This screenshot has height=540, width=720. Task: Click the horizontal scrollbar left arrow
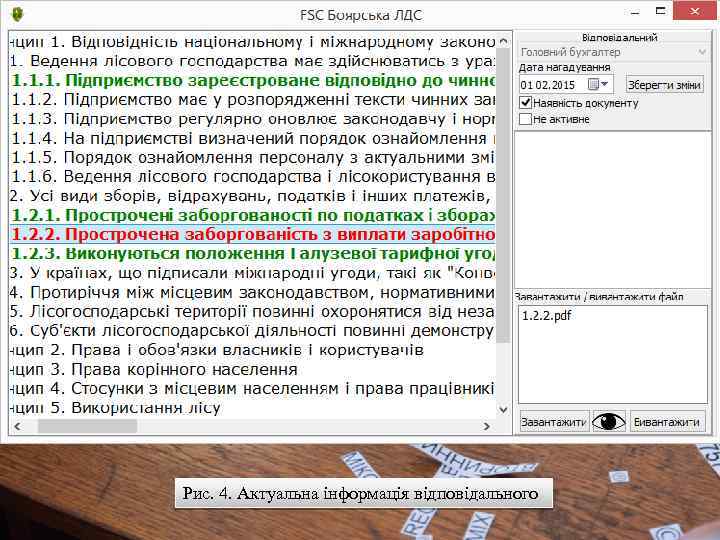pos(17,426)
